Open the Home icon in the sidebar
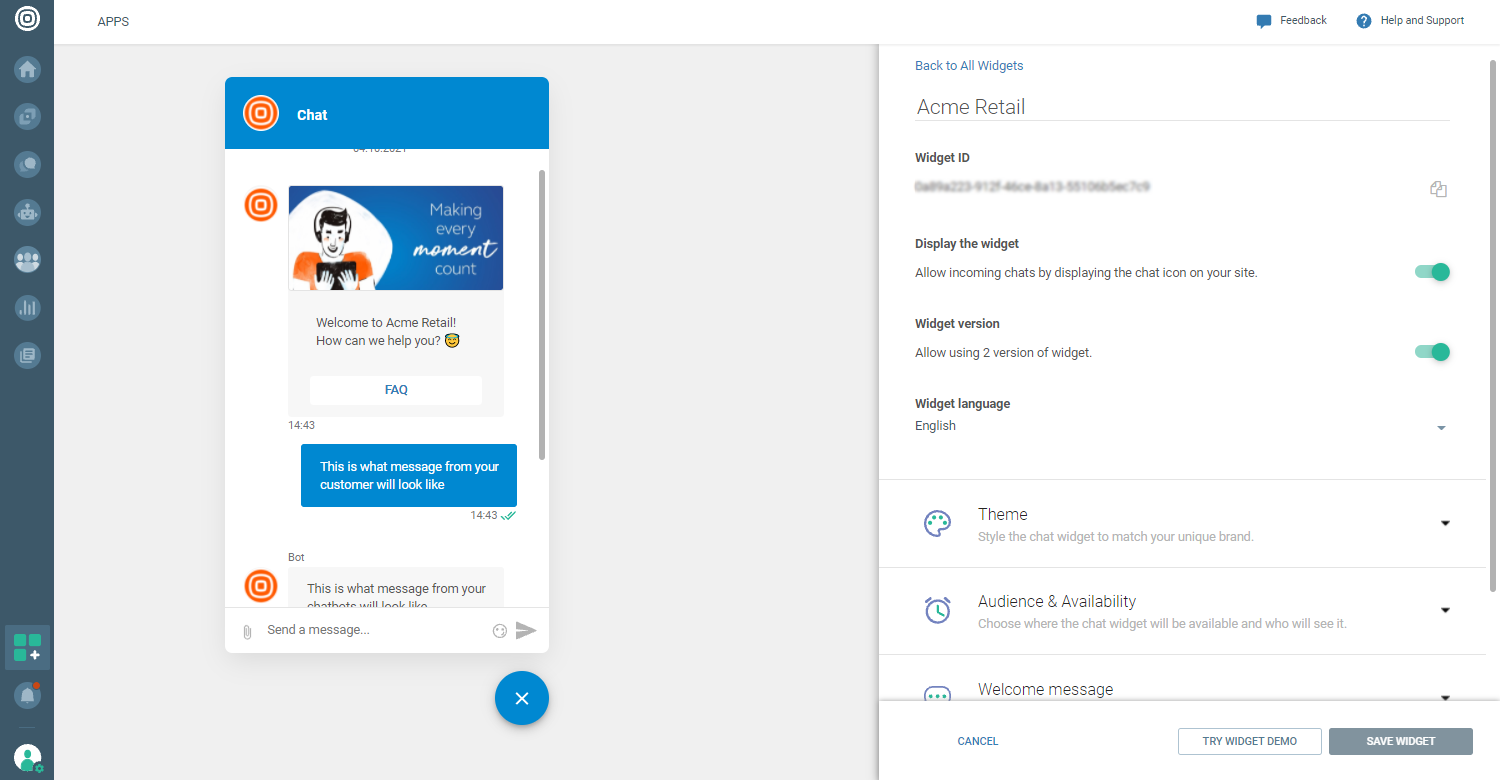The width and height of the screenshot is (1500, 780). pyautogui.click(x=27, y=69)
